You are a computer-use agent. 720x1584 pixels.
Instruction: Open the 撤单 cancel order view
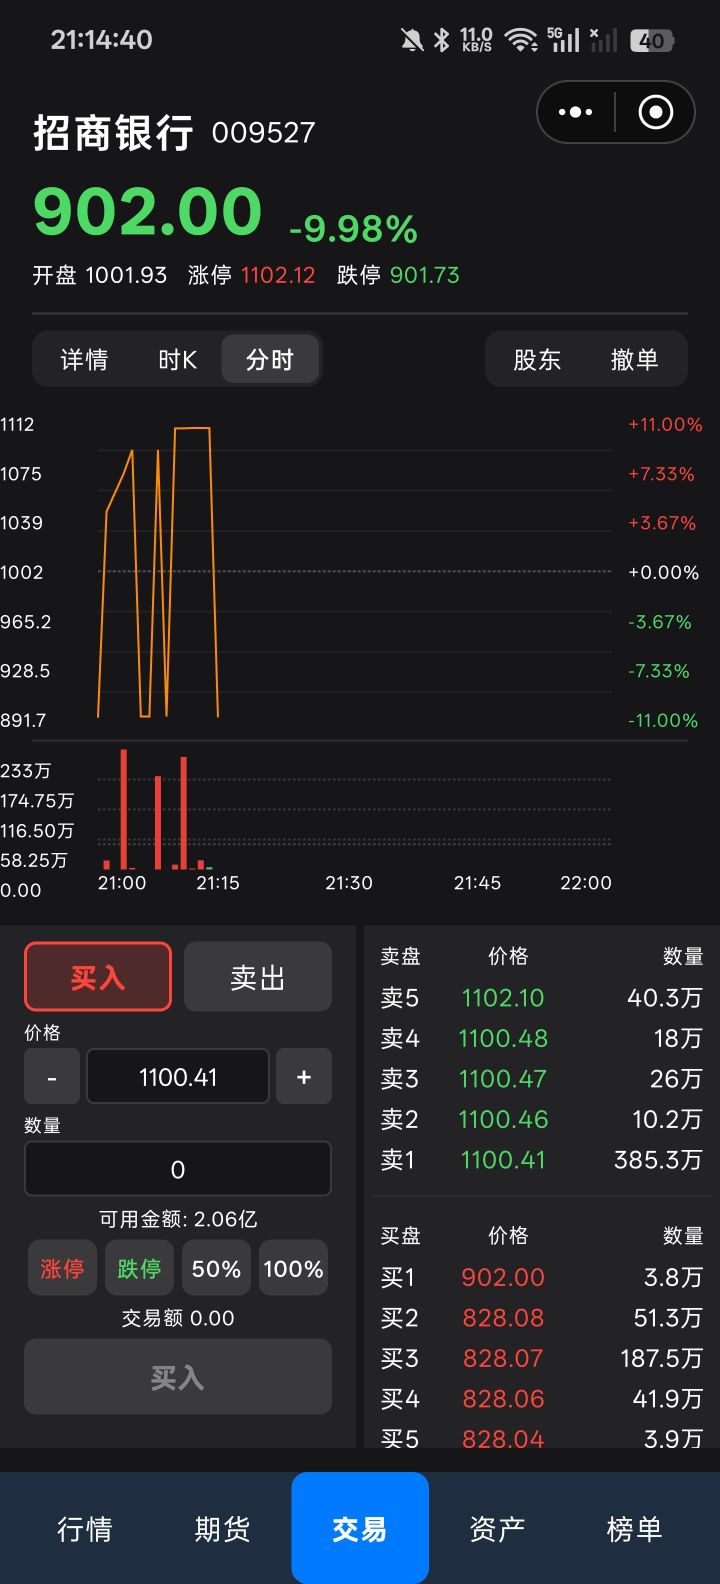coord(635,359)
